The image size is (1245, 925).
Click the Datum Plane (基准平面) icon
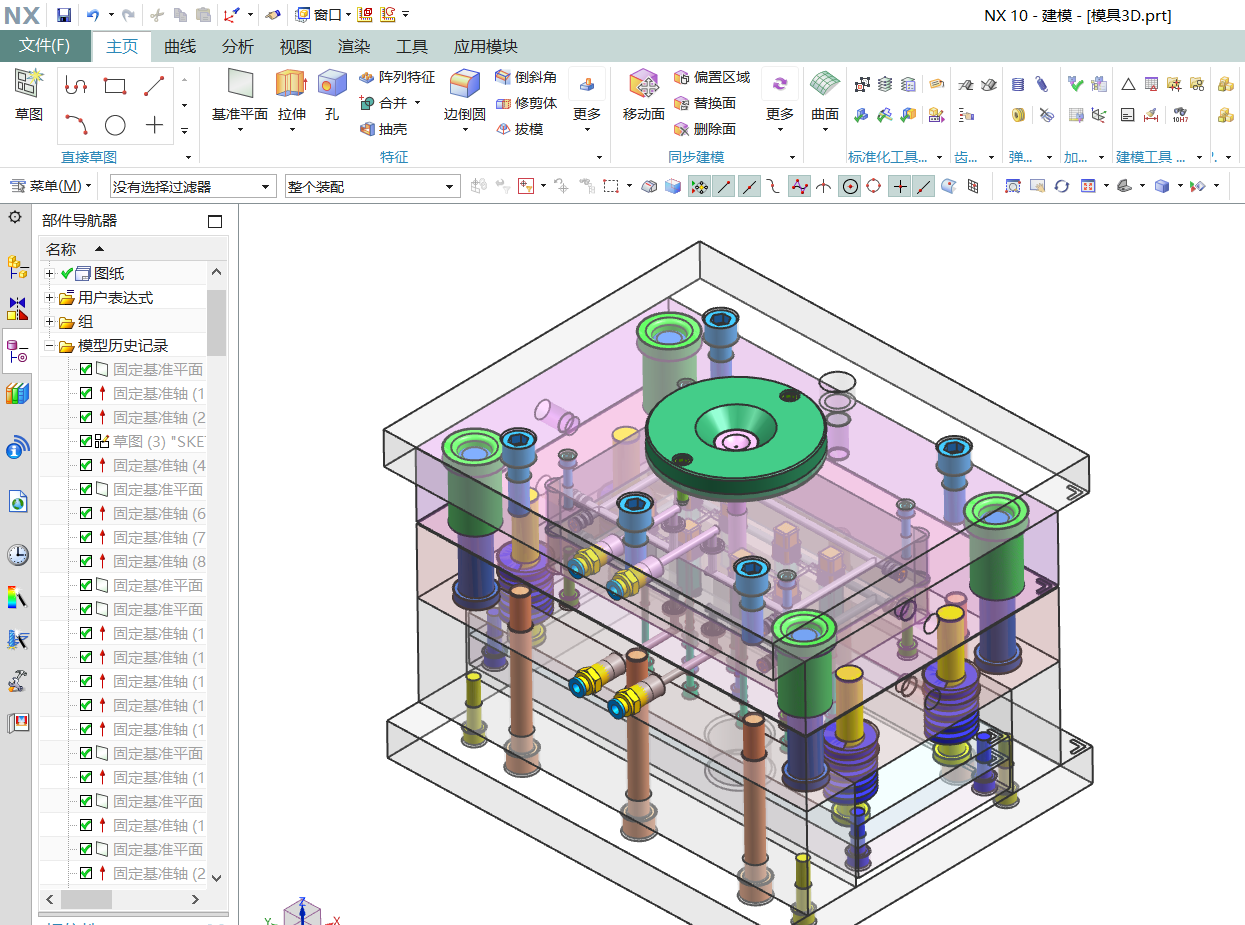pyautogui.click(x=240, y=84)
